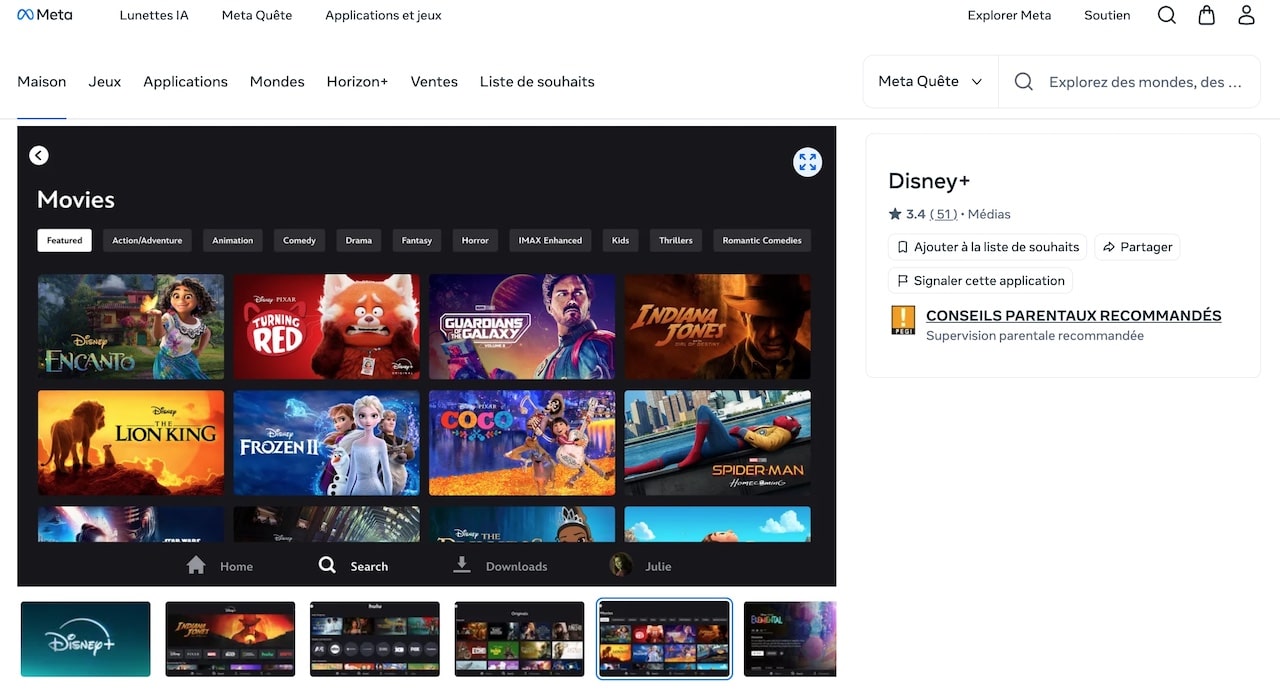This screenshot has height=689, width=1280.
Task: Report app via Signaler cette application
Action: click(x=980, y=281)
